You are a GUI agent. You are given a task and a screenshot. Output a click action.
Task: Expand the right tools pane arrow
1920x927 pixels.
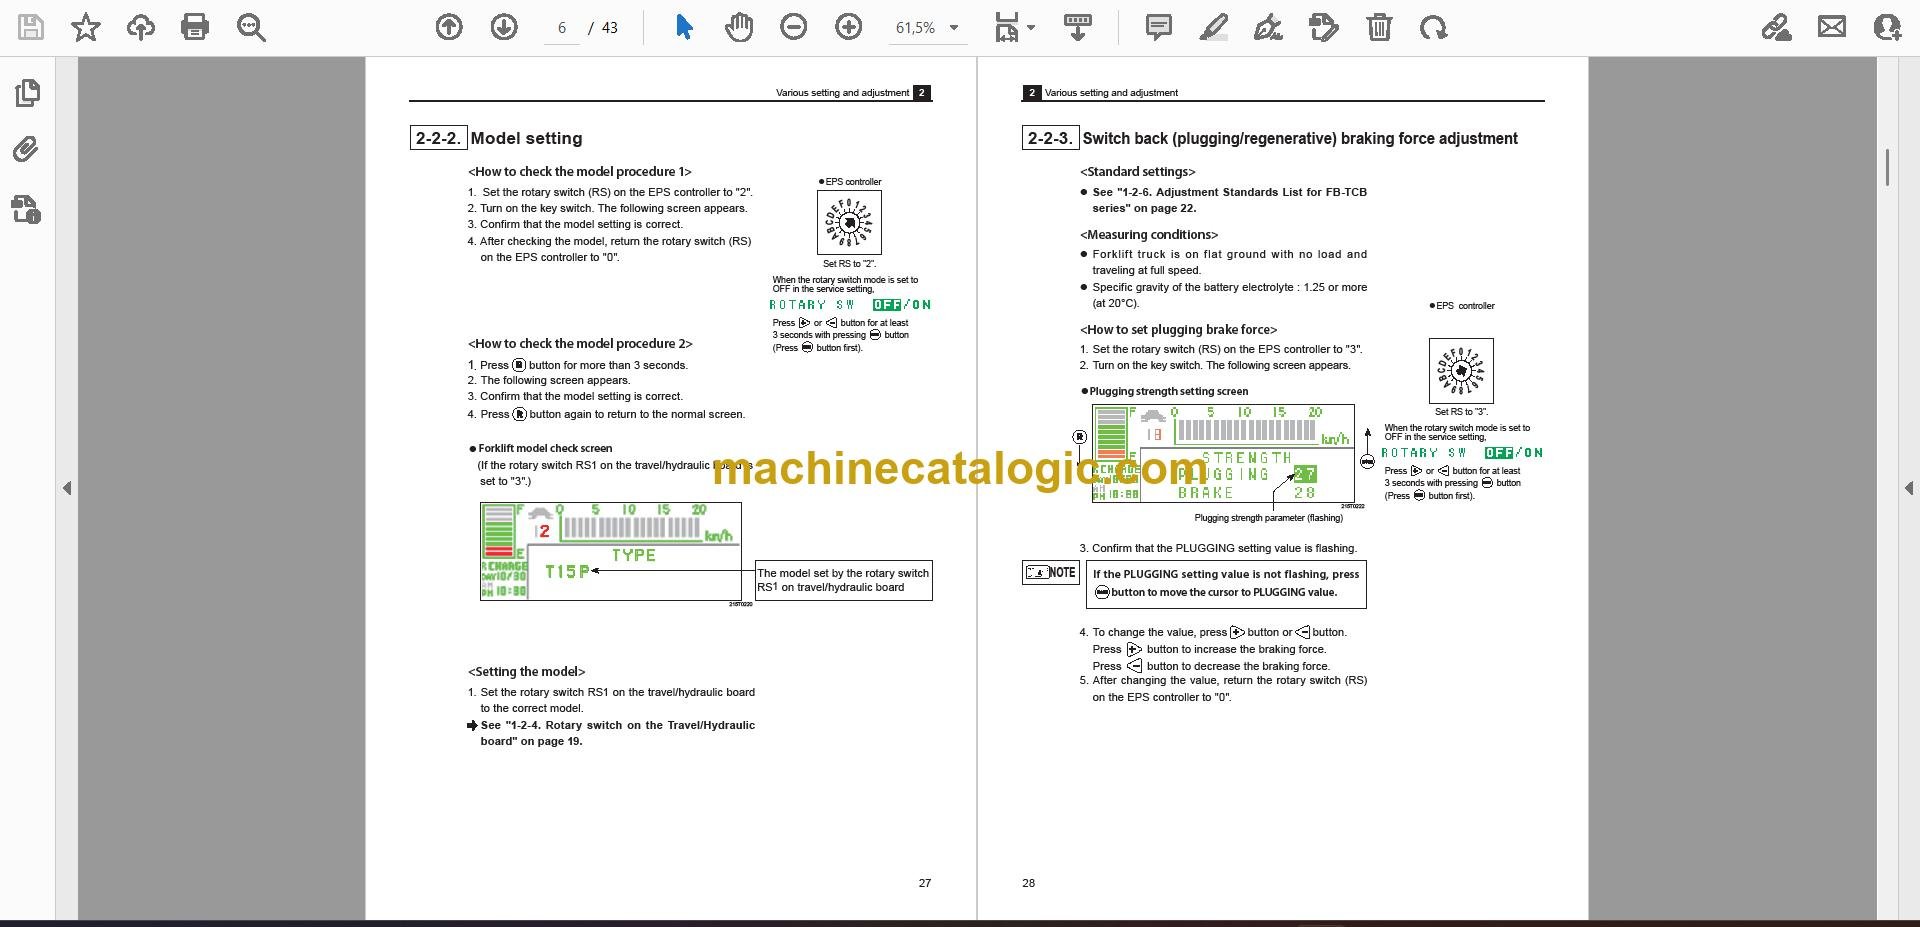click(x=1908, y=488)
